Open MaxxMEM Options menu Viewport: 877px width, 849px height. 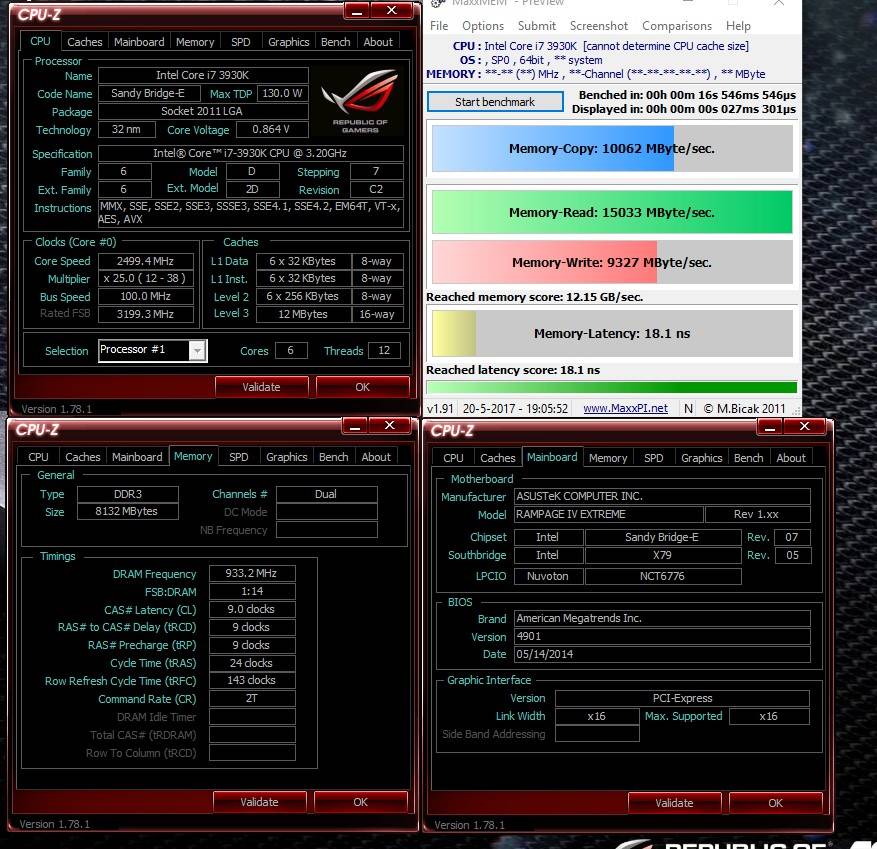pyautogui.click(x=483, y=26)
